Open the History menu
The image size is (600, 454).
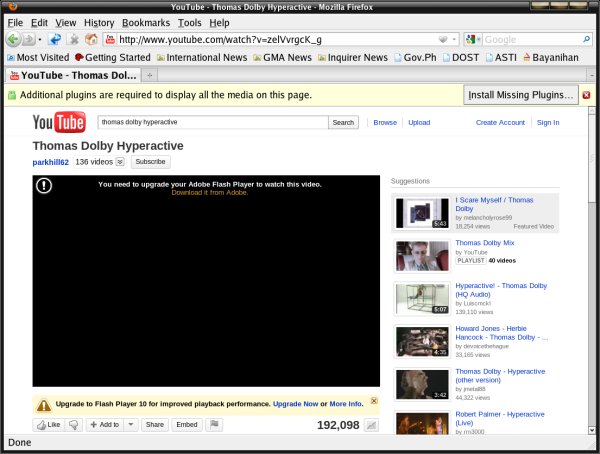point(99,22)
